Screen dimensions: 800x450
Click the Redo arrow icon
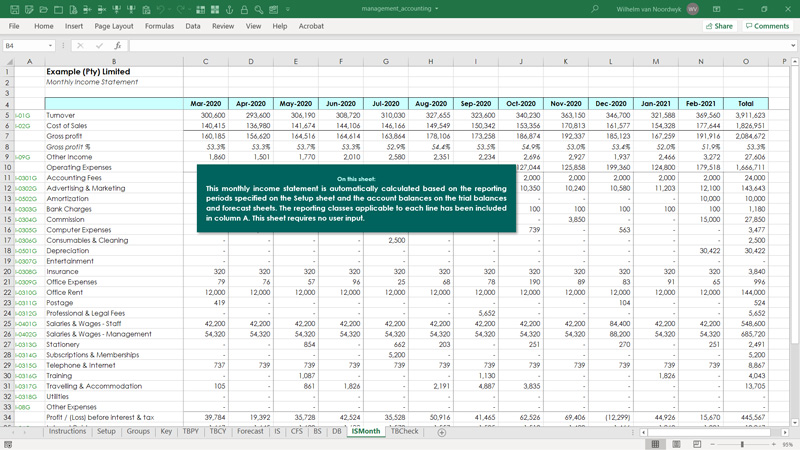(181, 9)
